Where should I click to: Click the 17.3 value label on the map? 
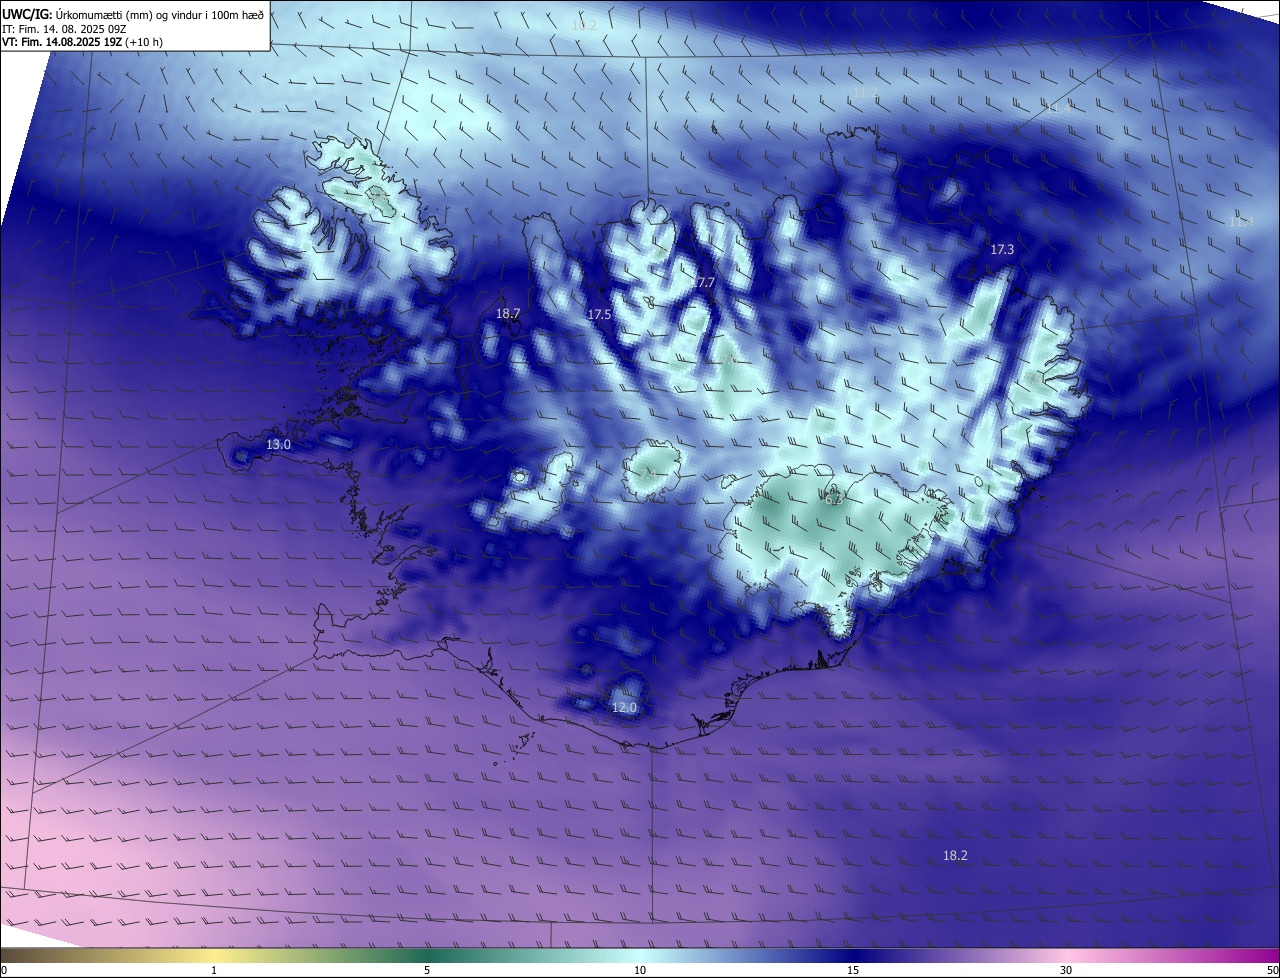[x=1002, y=250]
